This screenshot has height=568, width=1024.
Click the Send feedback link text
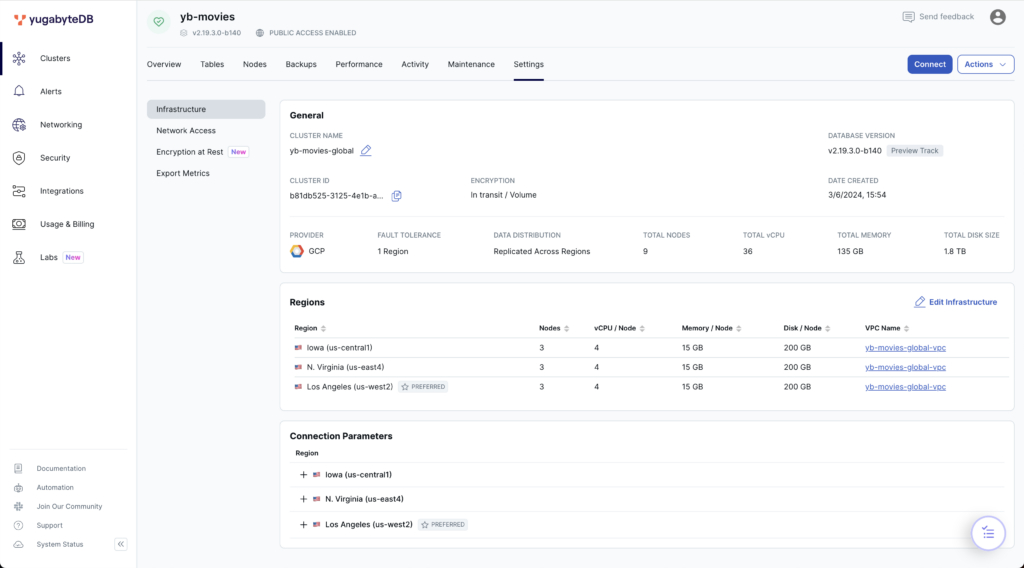[x=946, y=17]
